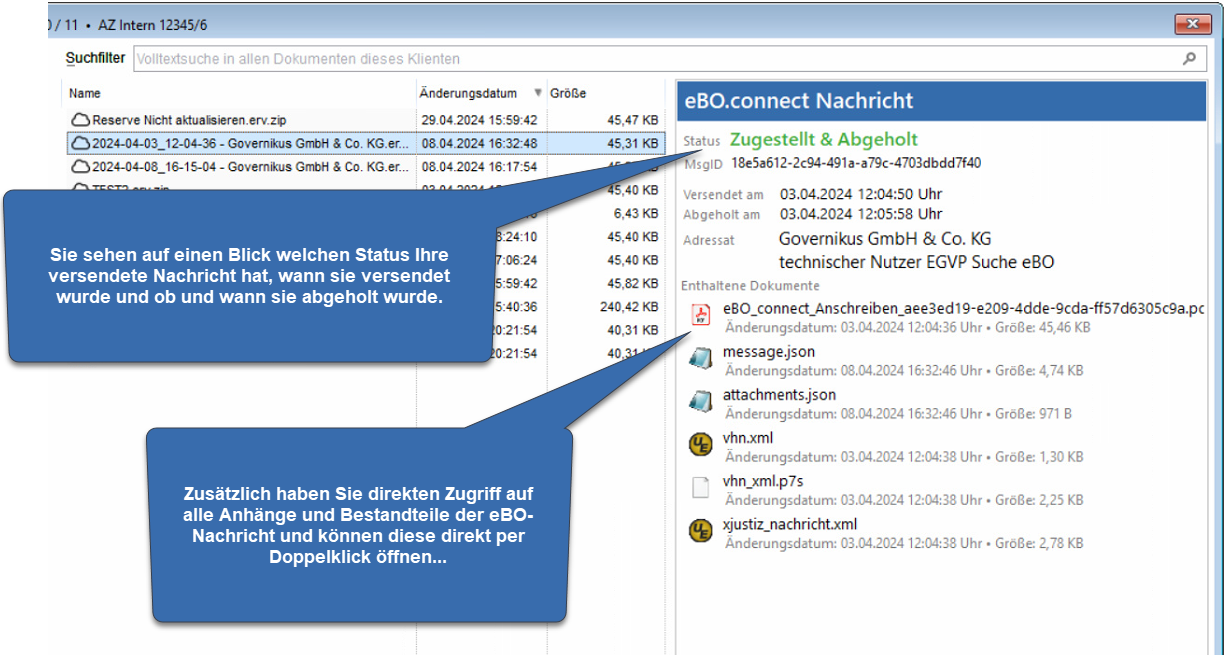Click the blank document icon of vhn_xml.p7s
Viewport: 1224px width, 655px height.
coord(701,488)
